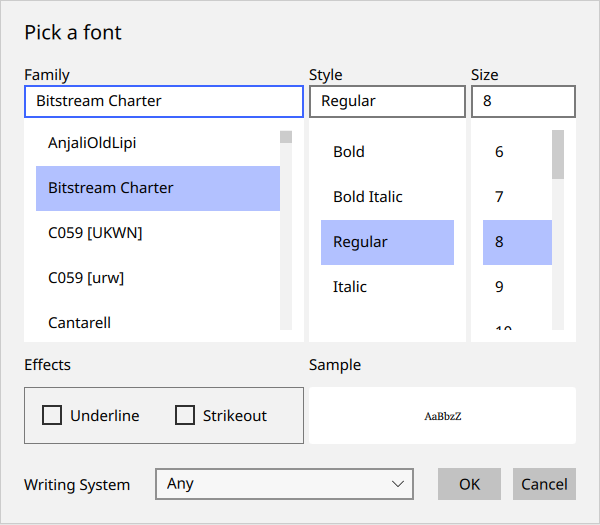
Task: Click the Family text field
Action: point(163,101)
